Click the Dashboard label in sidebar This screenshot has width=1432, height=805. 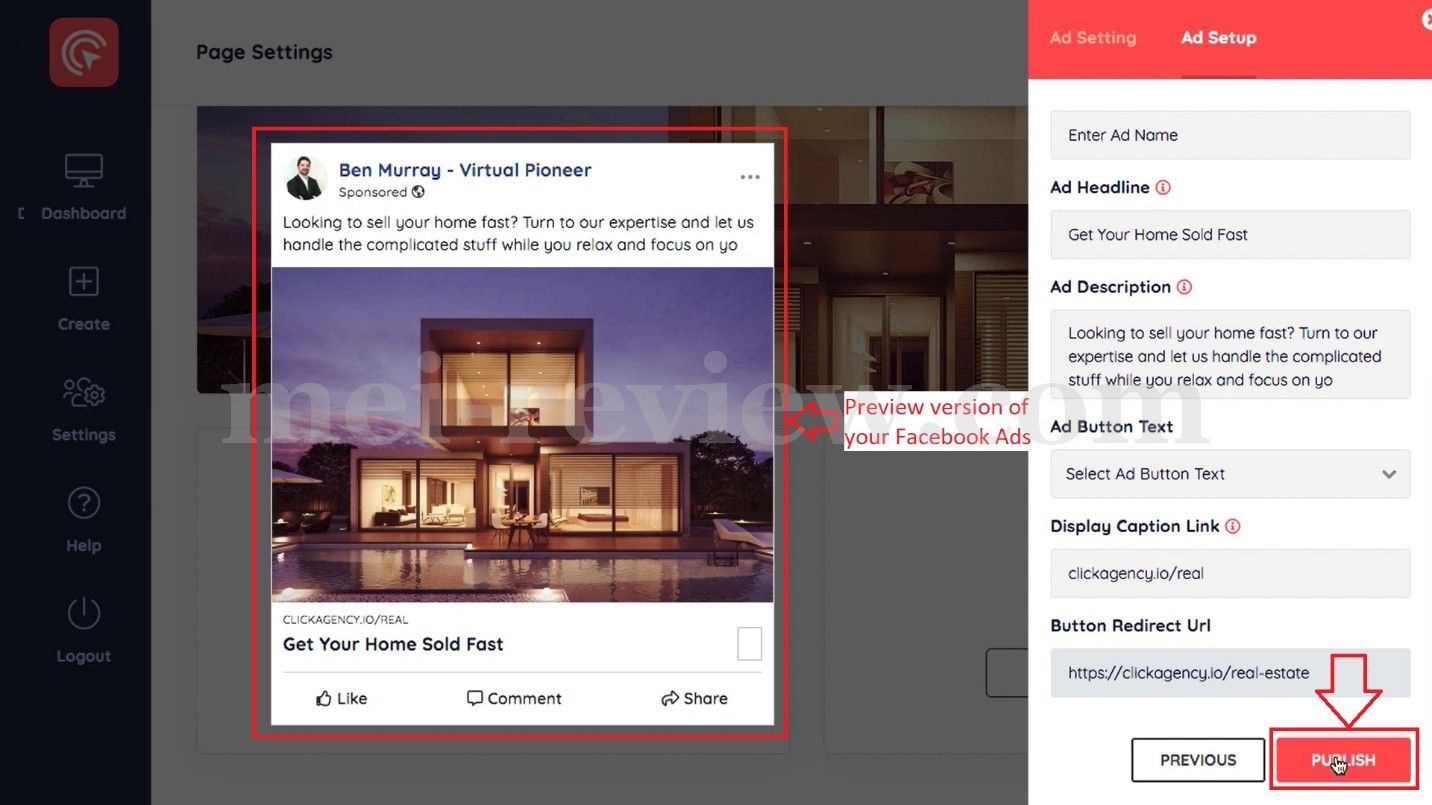[x=84, y=213]
